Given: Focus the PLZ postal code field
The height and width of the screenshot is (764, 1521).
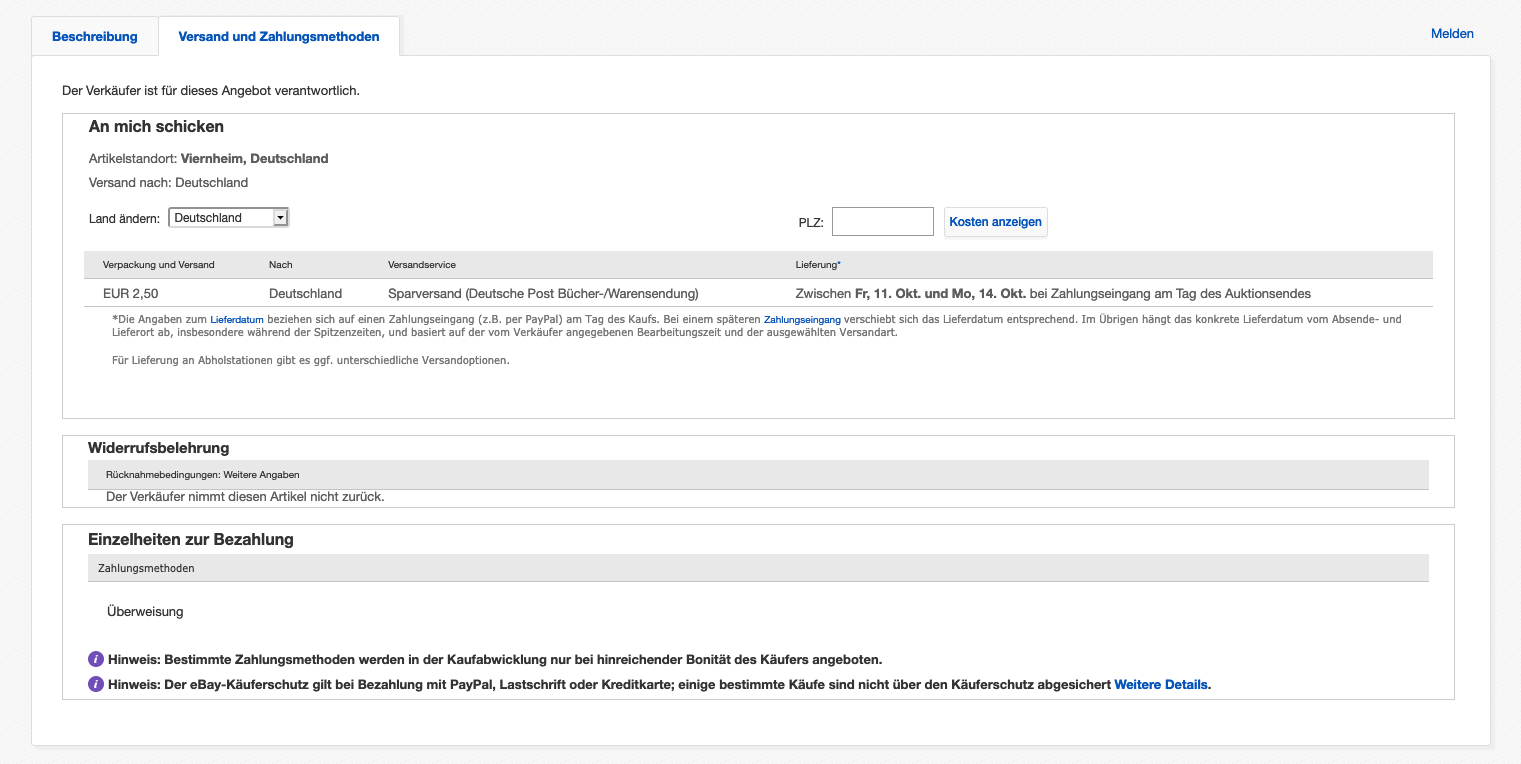Looking at the screenshot, I should 882,222.
